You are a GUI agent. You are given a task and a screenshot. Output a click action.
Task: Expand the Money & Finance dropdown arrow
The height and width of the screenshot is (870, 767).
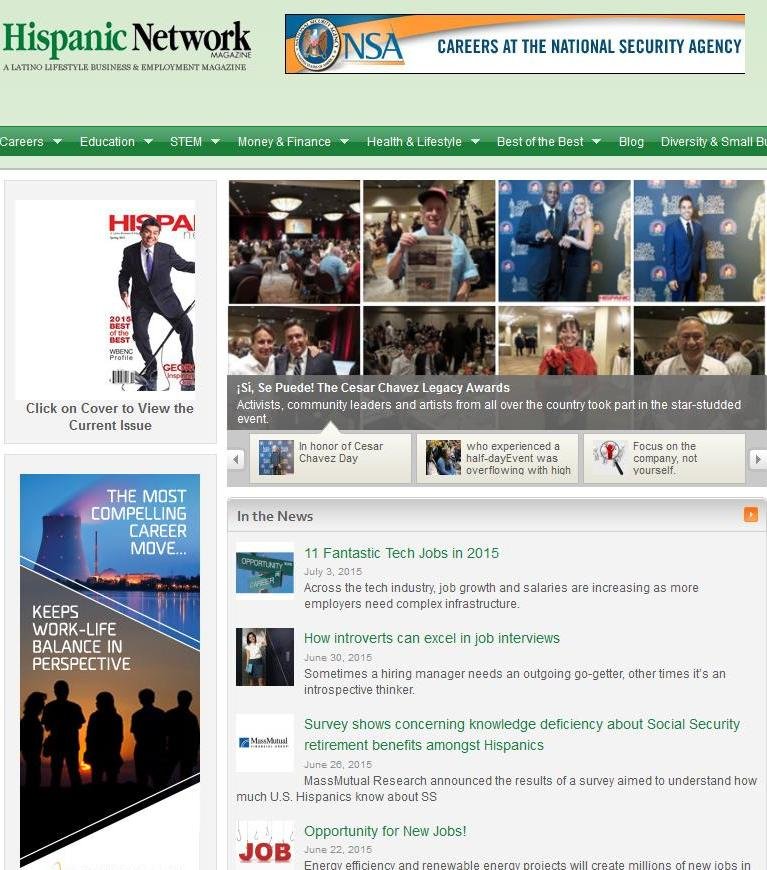344,141
